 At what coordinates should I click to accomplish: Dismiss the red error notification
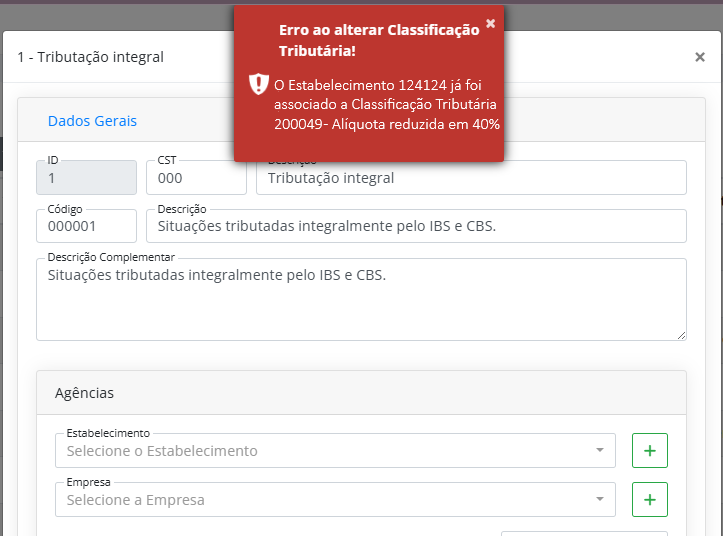point(491,23)
